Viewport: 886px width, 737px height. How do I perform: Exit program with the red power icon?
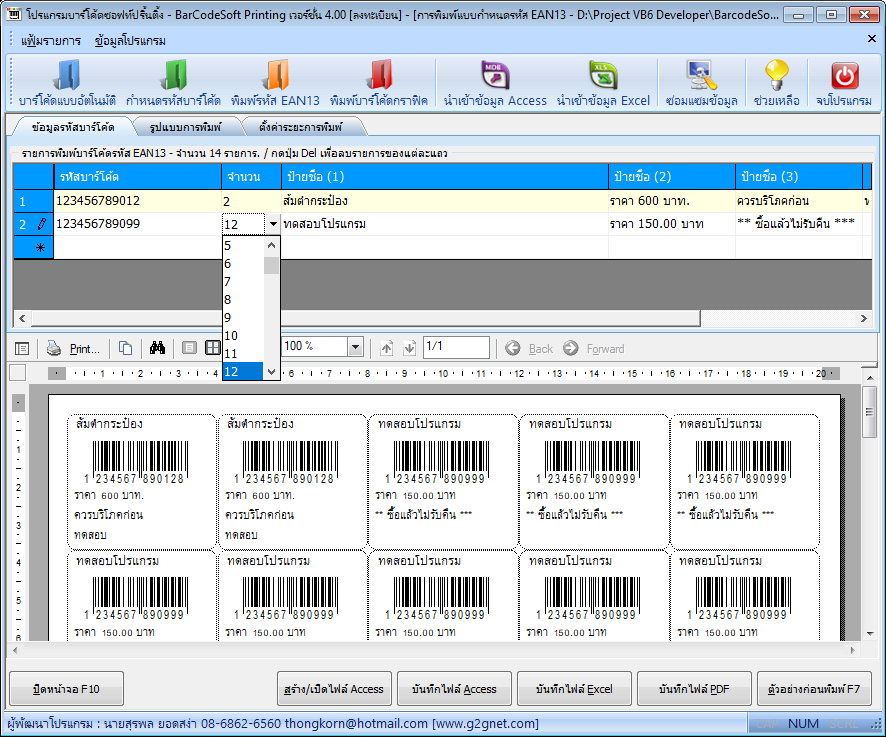click(844, 83)
